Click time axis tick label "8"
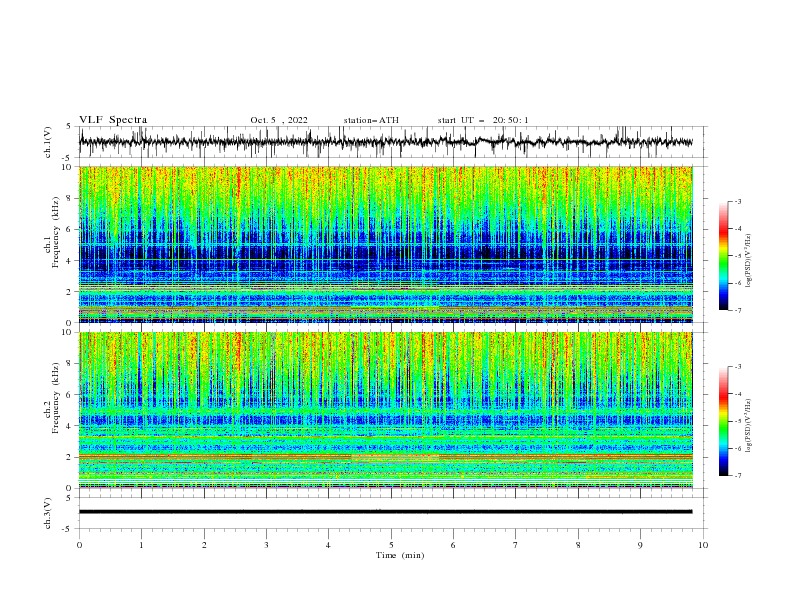 pos(578,545)
